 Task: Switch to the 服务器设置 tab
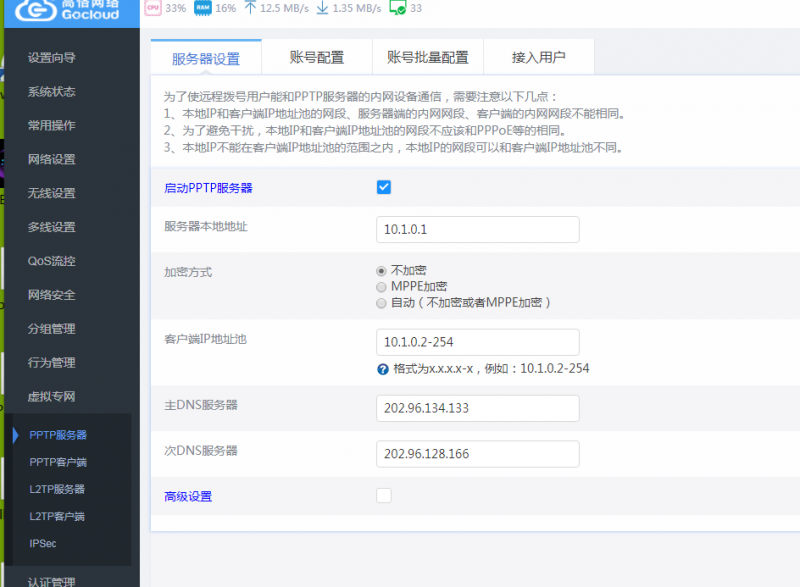(x=206, y=58)
